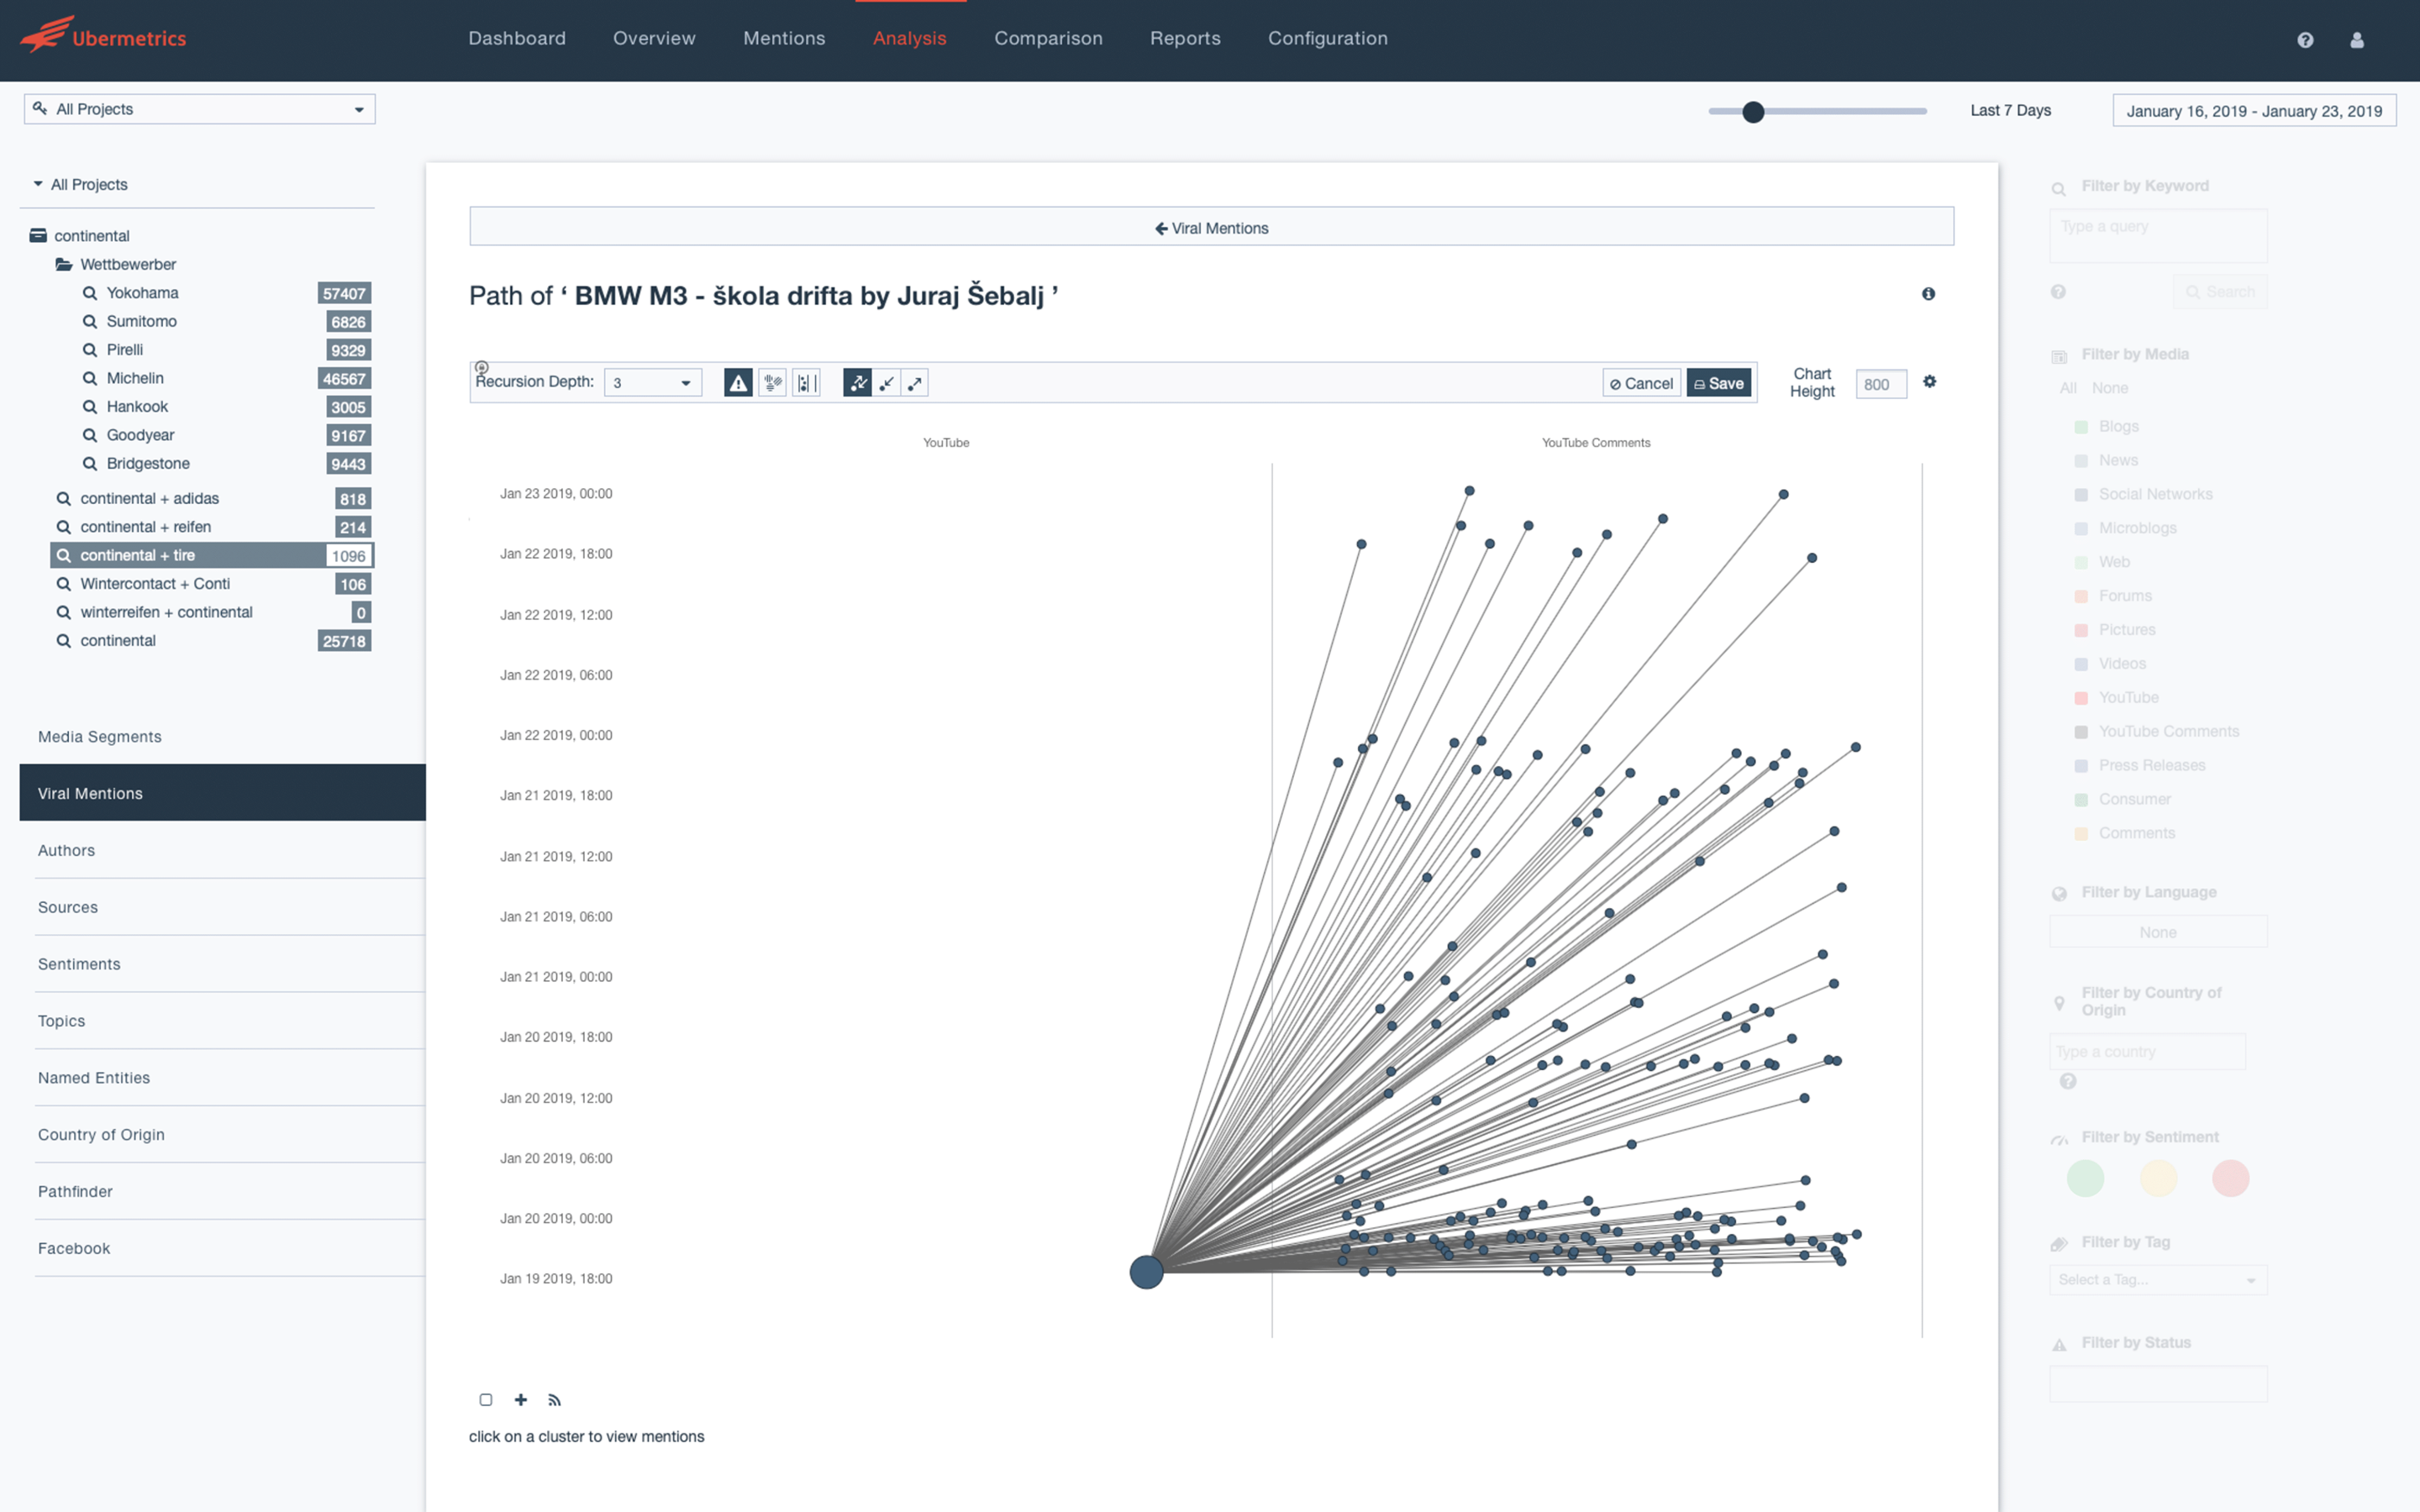Screen dimensions: 2420x1512
Task: Toggle the Forums media filter
Action: (2081, 596)
